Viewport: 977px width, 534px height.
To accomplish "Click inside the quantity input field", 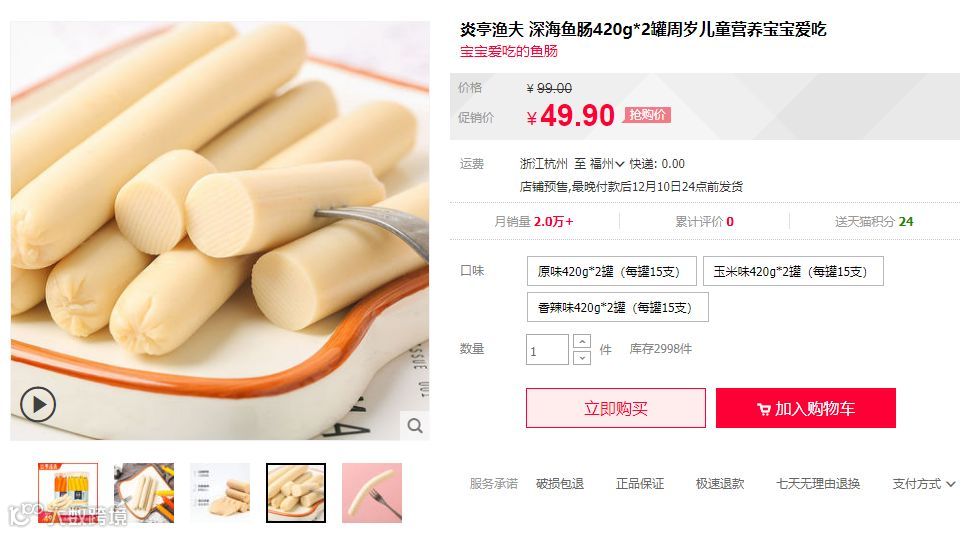I will 547,350.
